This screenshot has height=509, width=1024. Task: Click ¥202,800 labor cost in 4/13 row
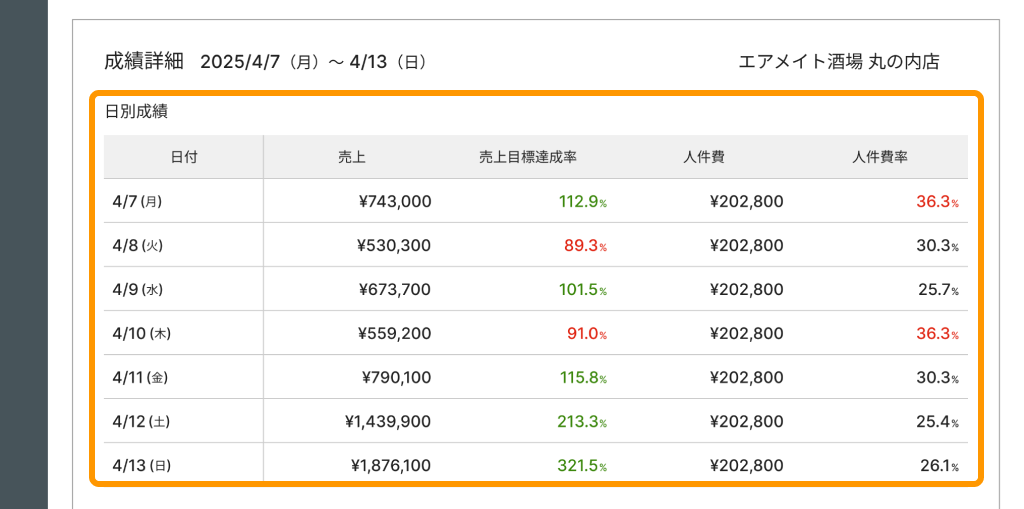coord(746,466)
